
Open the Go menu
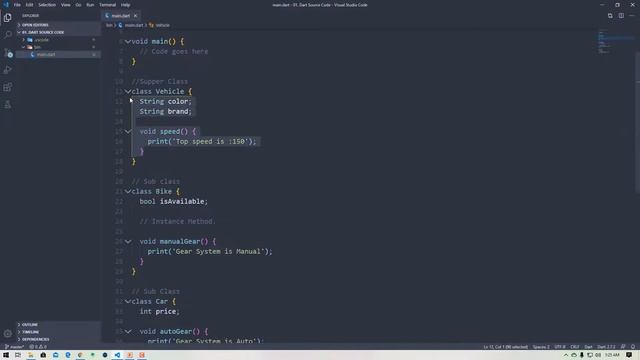pyautogui.click(x=78, y=5)
